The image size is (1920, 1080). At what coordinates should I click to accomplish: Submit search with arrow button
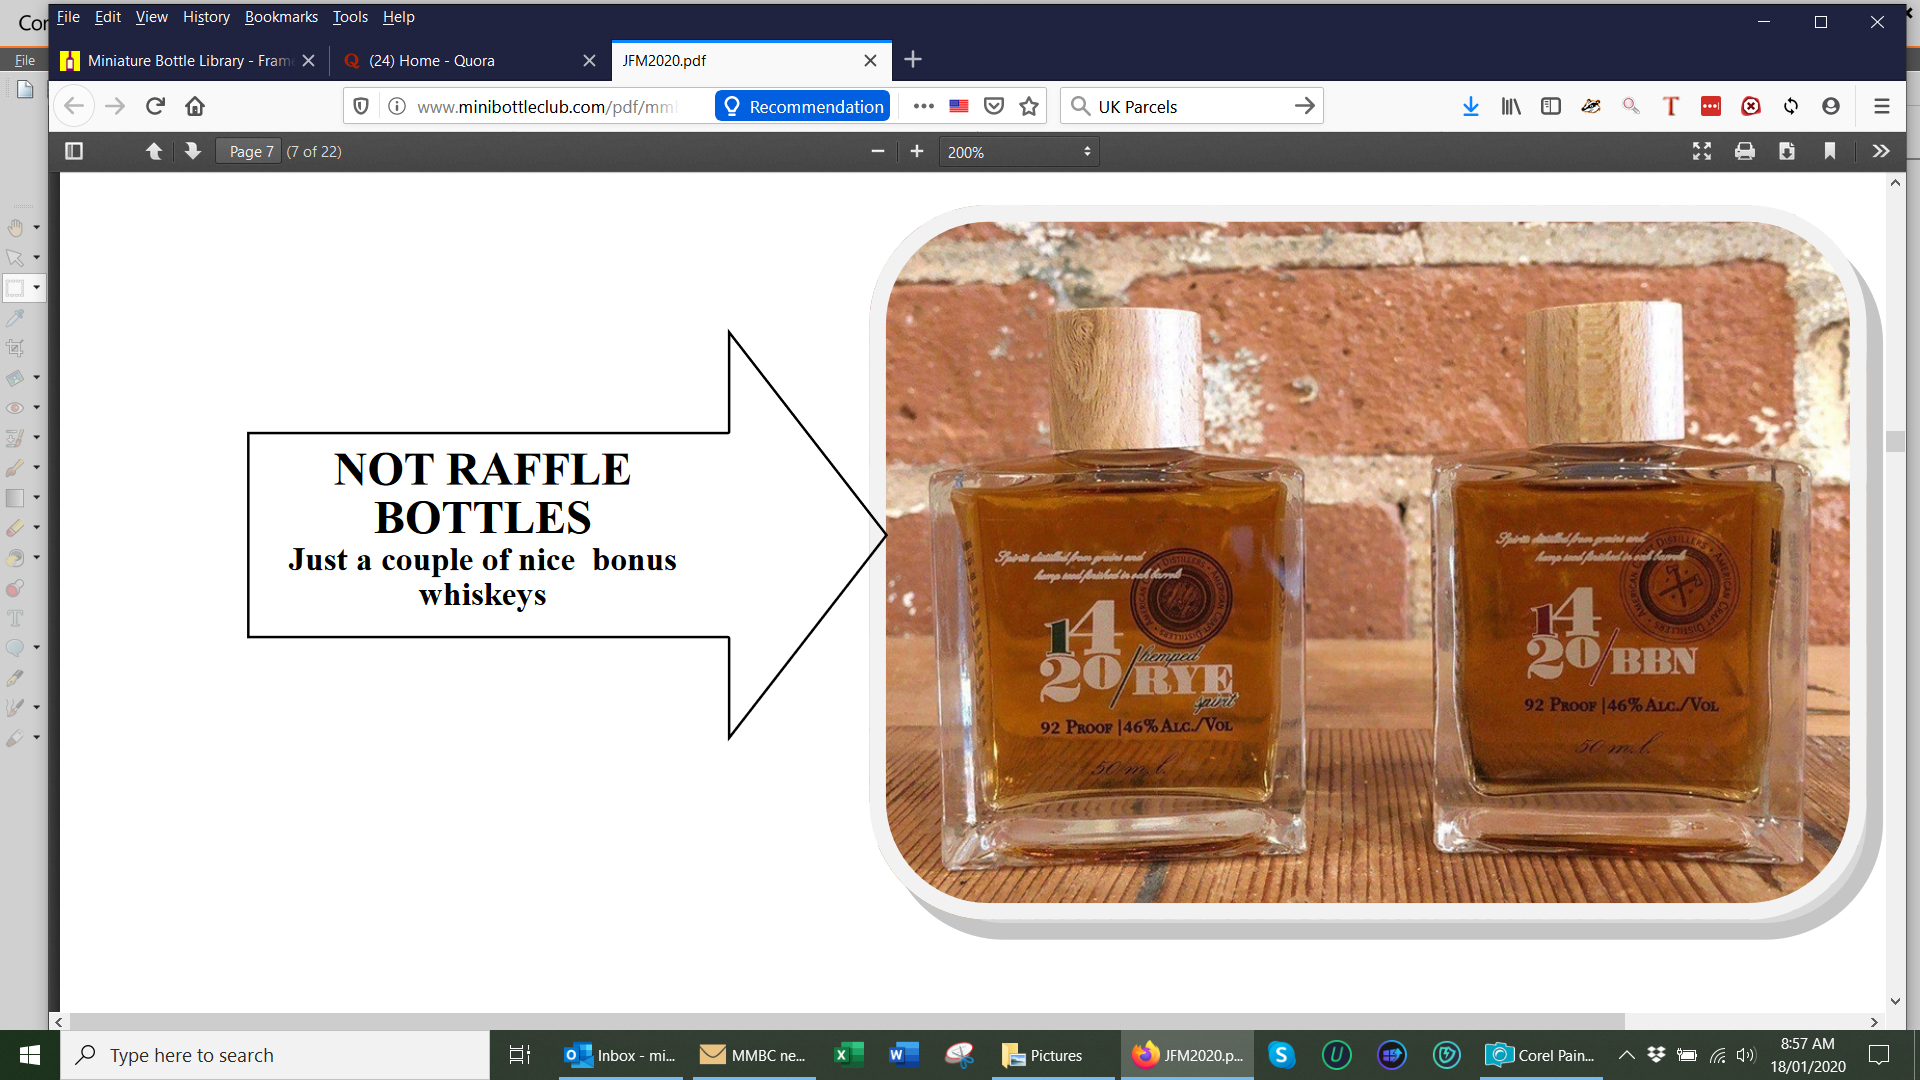pos(1304,106)
